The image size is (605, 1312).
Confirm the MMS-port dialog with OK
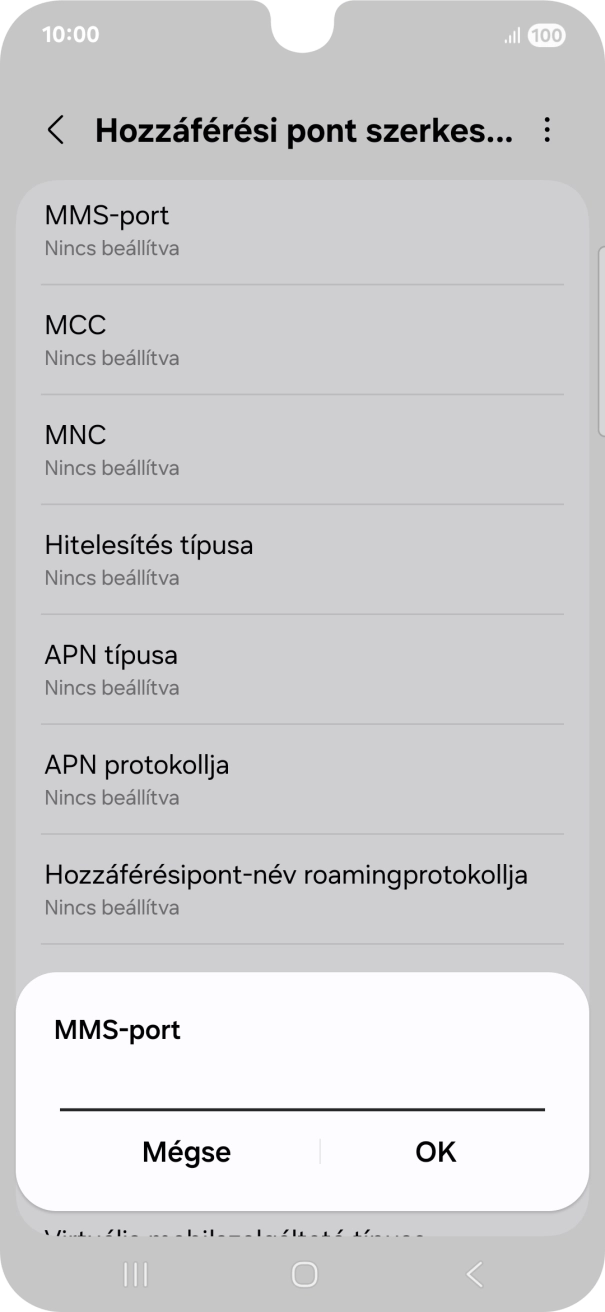(434, 1151)
